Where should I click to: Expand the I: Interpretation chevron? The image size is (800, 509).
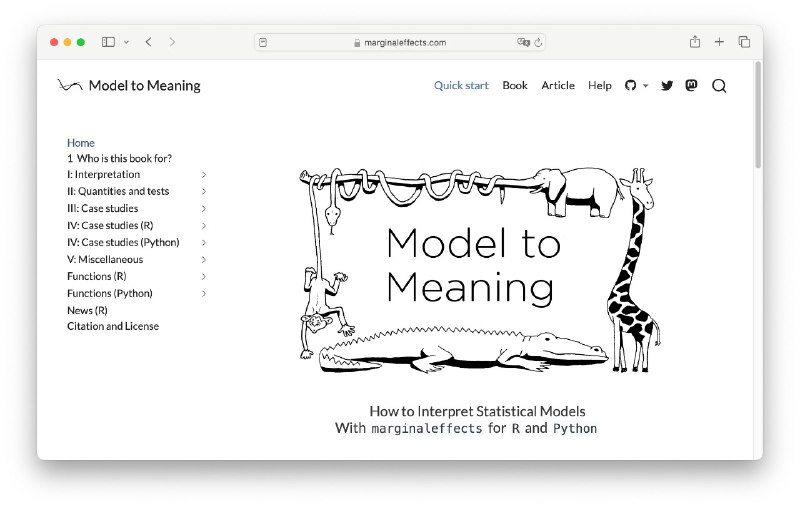pyautogui.click(x=204, y=174)
